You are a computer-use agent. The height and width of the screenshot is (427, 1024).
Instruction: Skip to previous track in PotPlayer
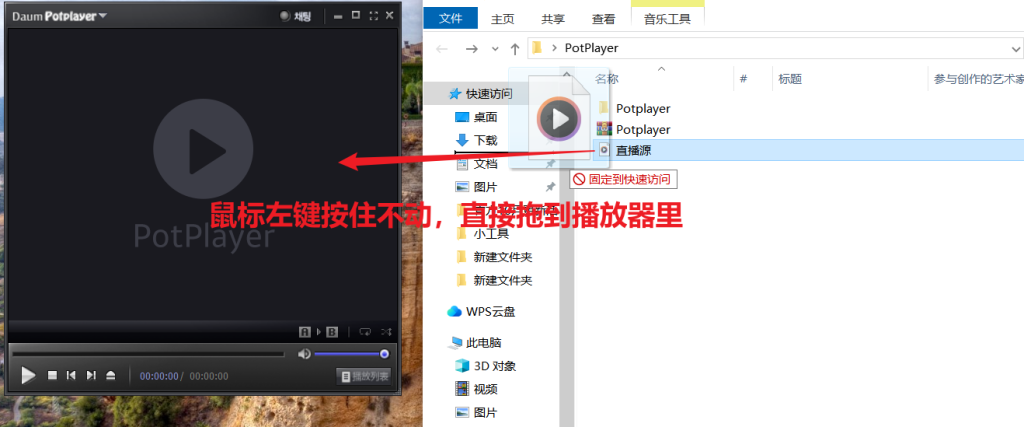pyautogui.click(x=71, y=375)
